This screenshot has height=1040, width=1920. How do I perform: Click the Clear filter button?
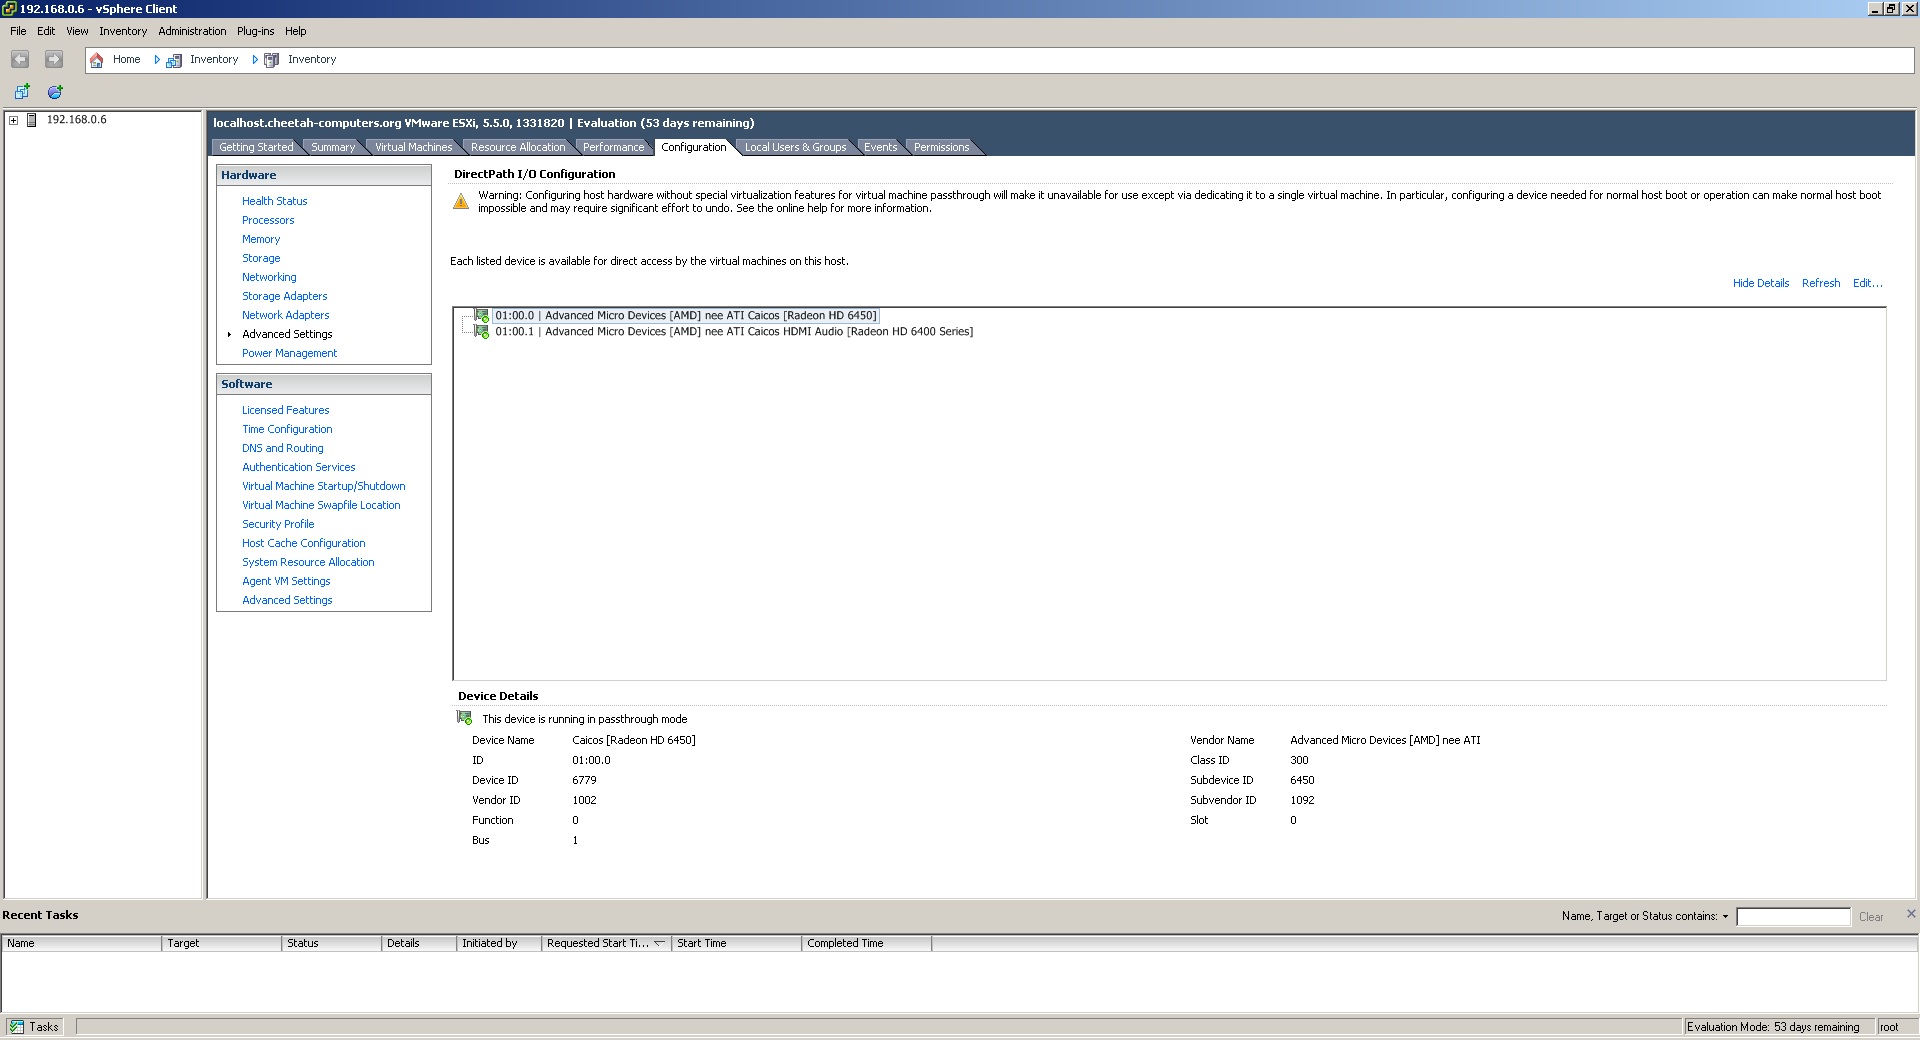coord(1870,917)
